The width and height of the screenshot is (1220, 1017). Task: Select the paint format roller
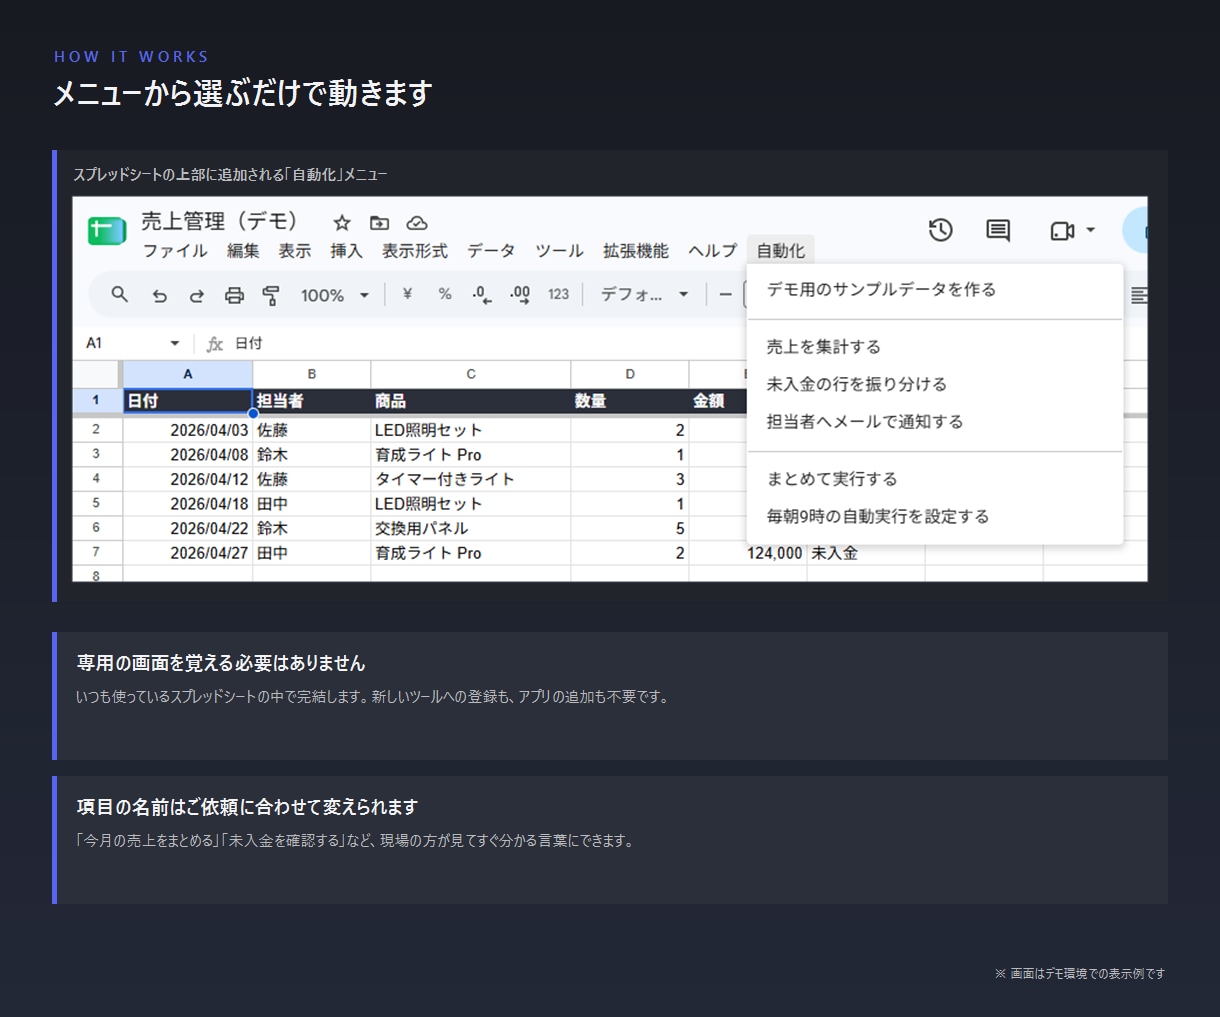pos(271,295)
